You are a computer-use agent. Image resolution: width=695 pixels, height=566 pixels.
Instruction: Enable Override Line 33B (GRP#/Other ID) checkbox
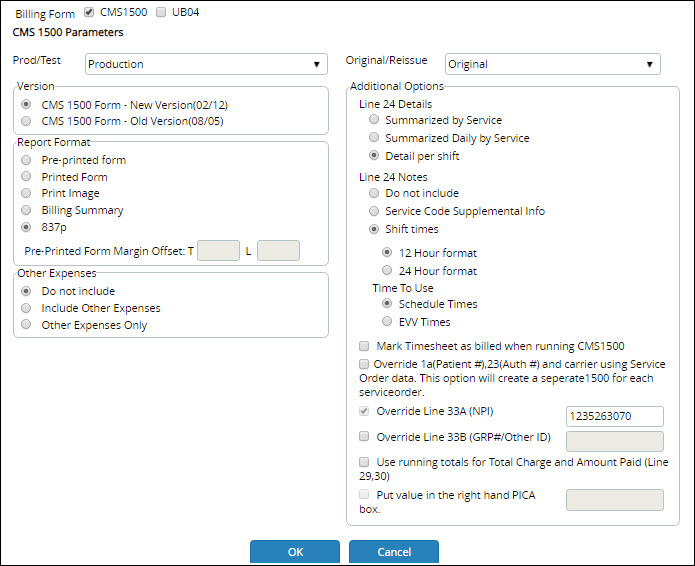(364, 436)
